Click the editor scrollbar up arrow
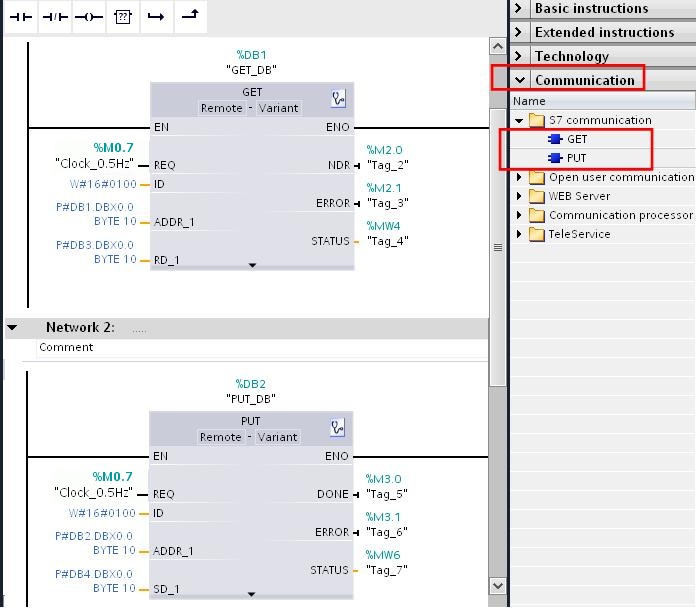This screenshot has height=608, width=696. coord(498,46)
